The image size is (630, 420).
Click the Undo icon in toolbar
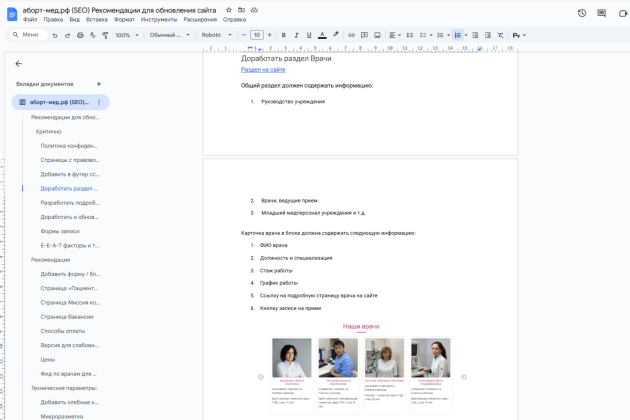(55, 35)
